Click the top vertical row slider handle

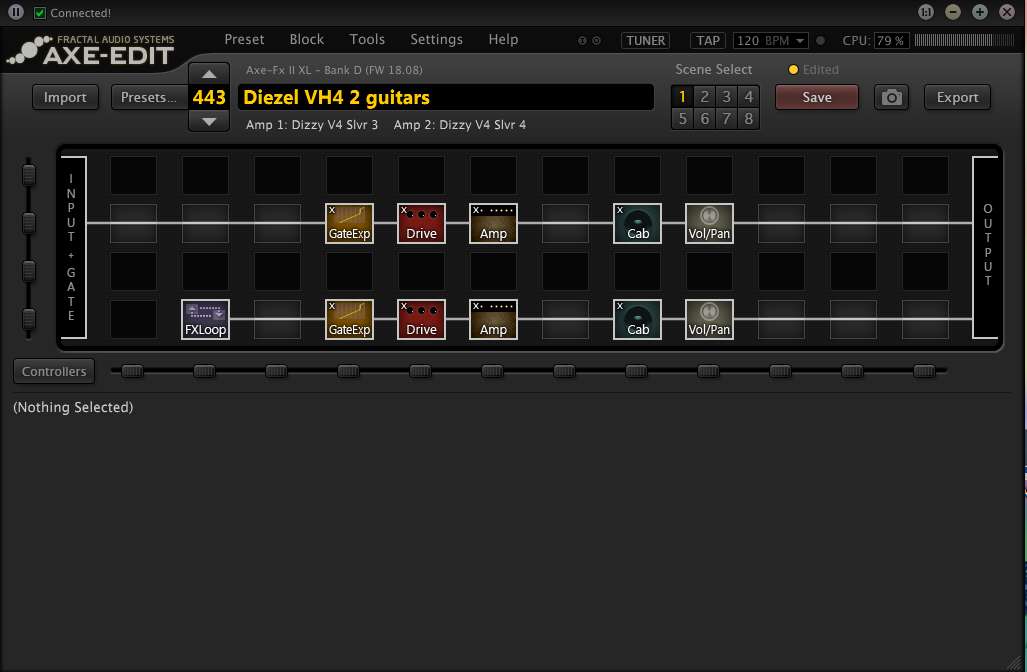28,175
